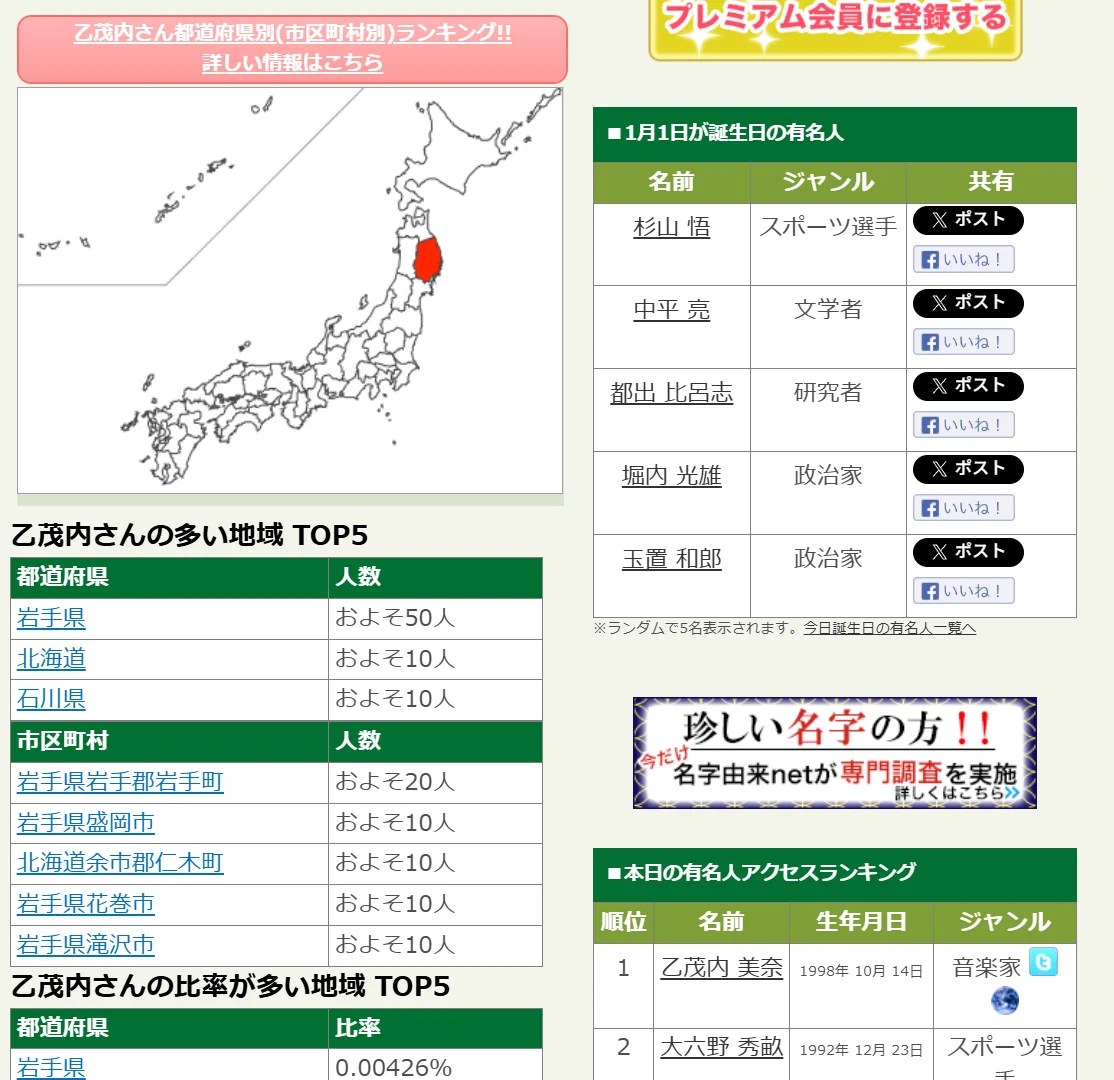Open the 岩手県滝沢市 link
The image size is (1114, 1080).
pyautogui.click(x=85, y=945)
